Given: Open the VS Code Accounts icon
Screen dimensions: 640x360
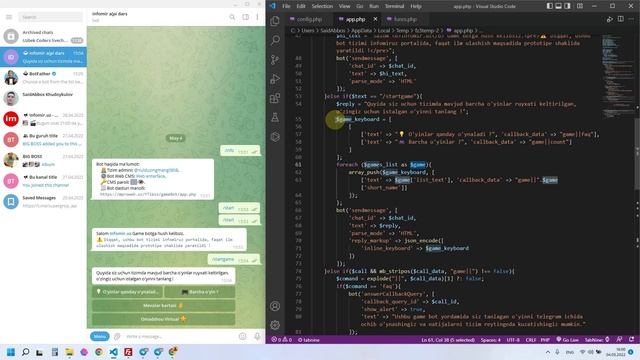Looking at the screenshot, I should (x=275, y=306).
